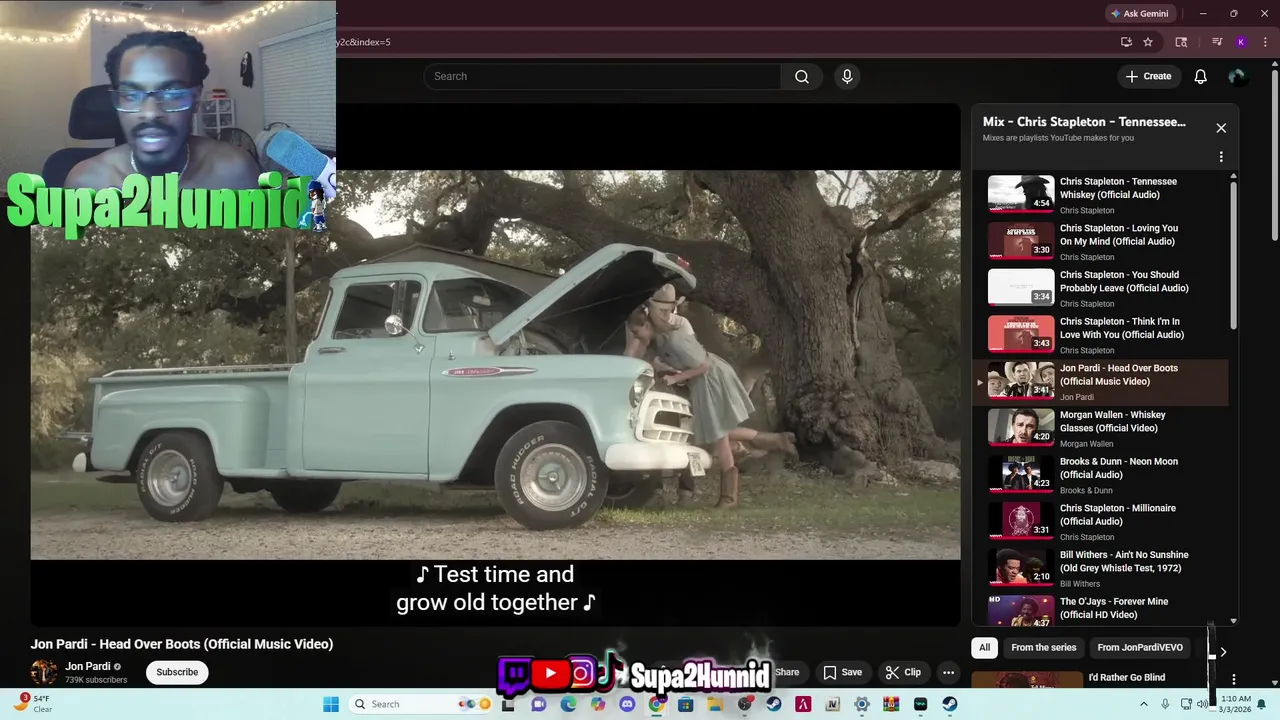
Task: Open Think I'm In Love With You video
Action: [x=1100, y=335]
